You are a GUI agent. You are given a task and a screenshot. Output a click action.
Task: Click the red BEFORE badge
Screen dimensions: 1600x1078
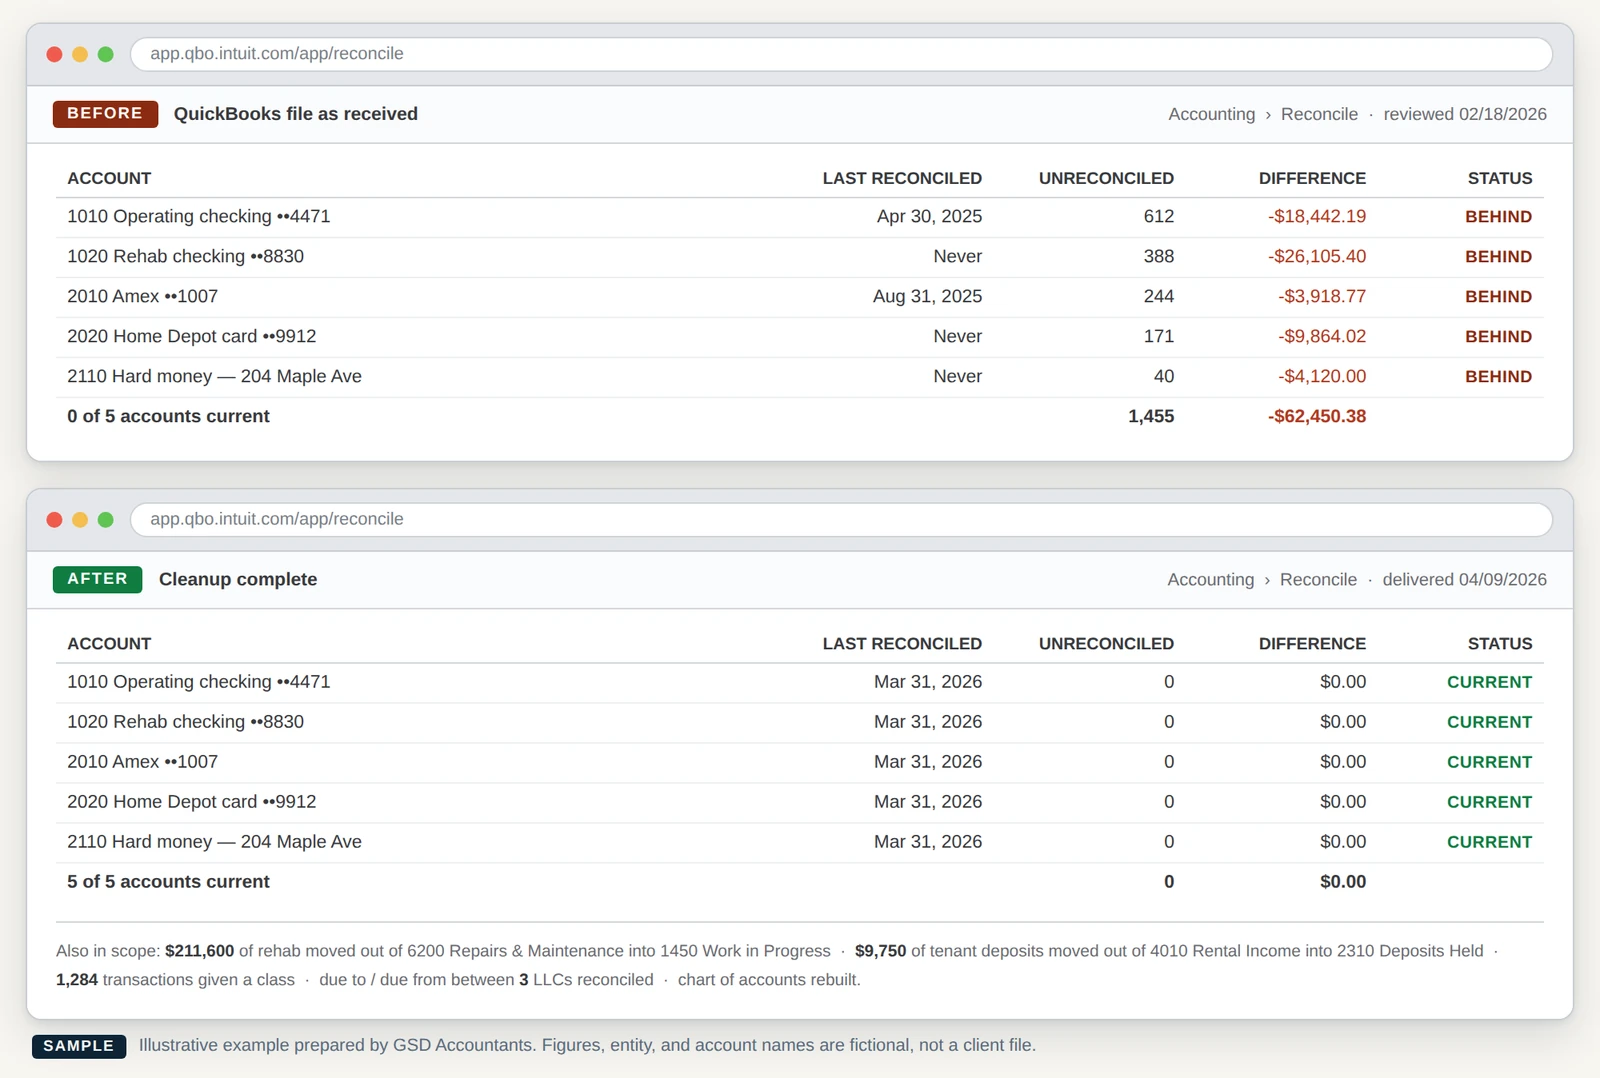pyautogui.click(x=105, y=114)
